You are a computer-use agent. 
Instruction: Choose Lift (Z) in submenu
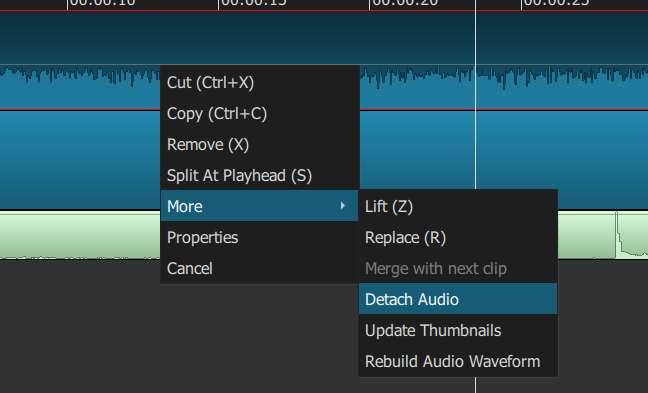(x=458, y=206)
